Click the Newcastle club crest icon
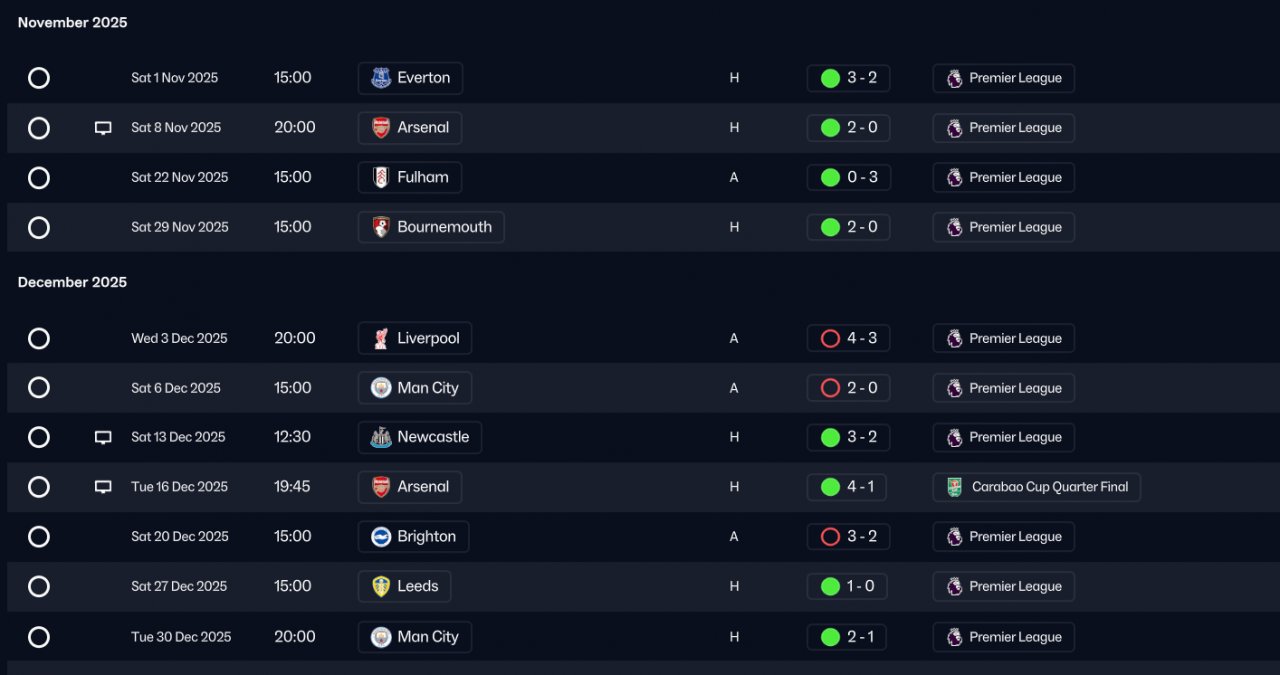This screenshot has width=1280, height=675. tap(381, 437)
